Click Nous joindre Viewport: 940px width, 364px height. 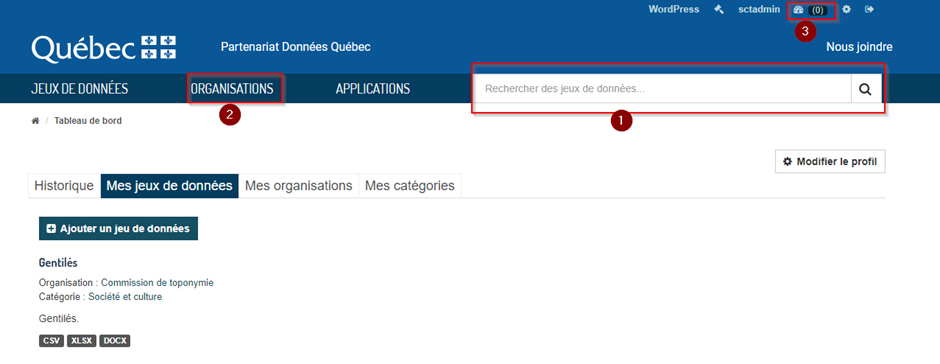[859, 47]
